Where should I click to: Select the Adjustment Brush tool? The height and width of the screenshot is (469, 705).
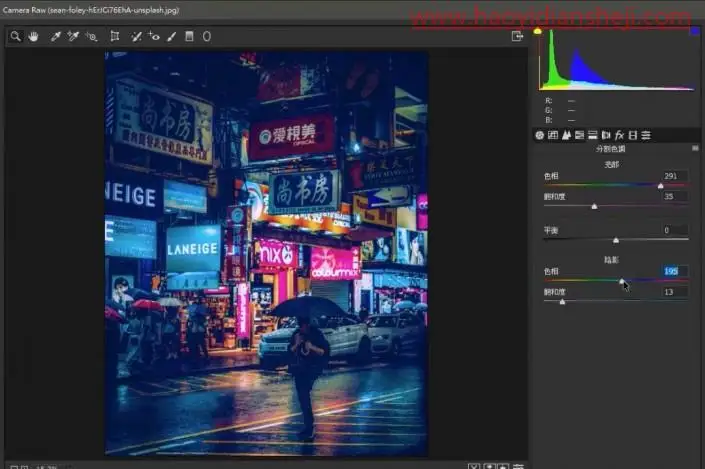pos(171,36)
